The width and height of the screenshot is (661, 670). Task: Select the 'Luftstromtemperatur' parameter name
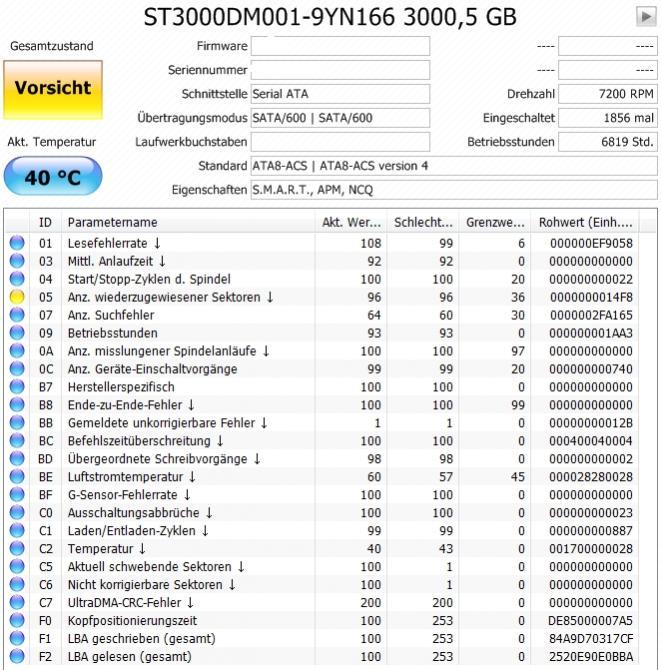(125, 476)
